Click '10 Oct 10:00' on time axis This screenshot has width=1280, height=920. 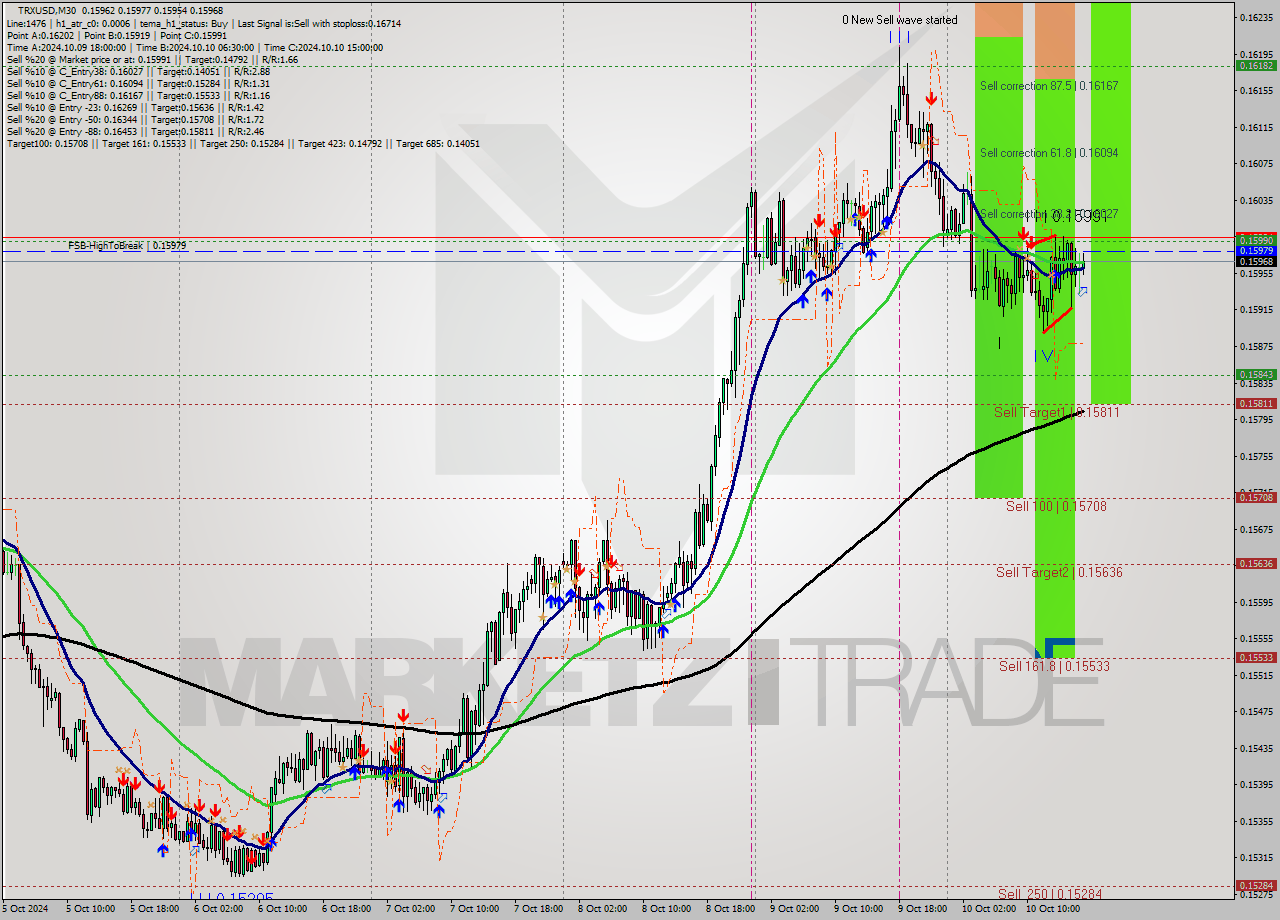(x=1051, y=909)
